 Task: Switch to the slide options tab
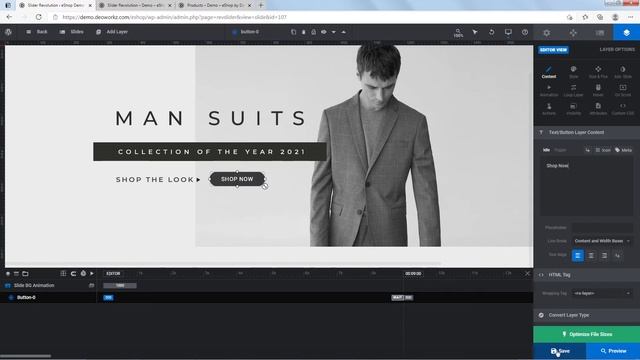pos(600,33)
